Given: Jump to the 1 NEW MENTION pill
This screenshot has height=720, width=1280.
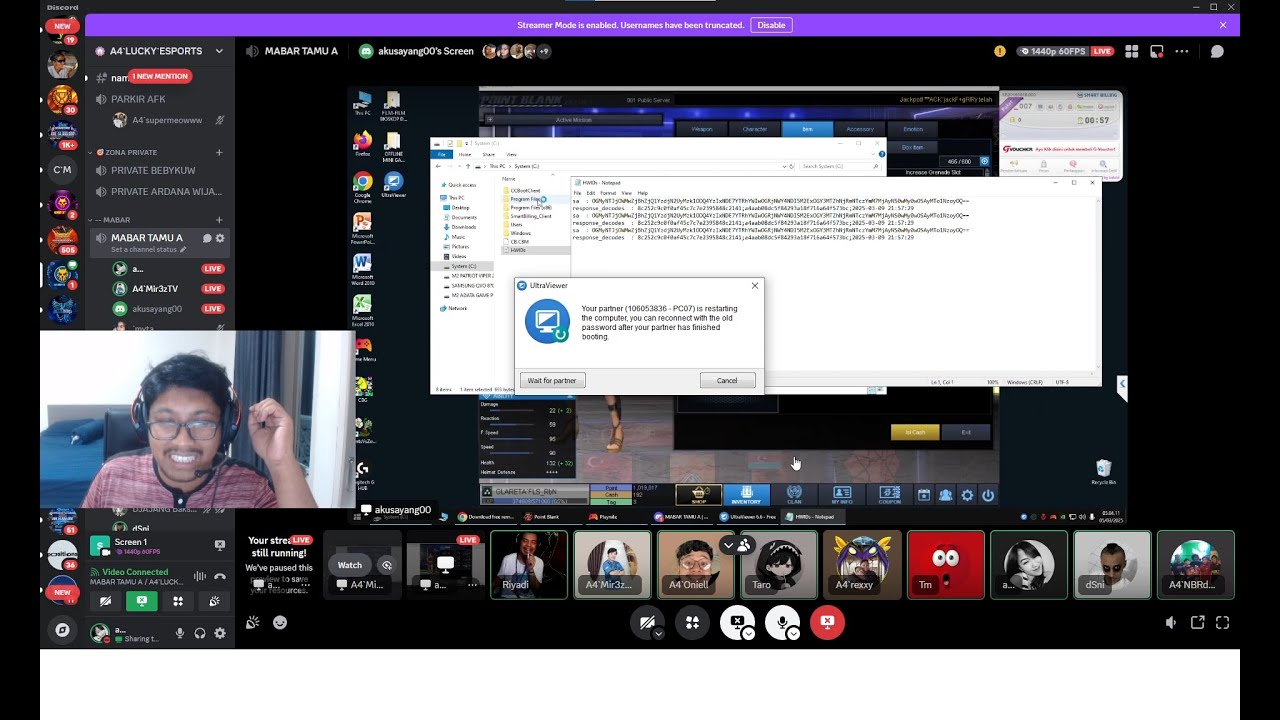Looking at the screenshot, I should click(159, 76).
